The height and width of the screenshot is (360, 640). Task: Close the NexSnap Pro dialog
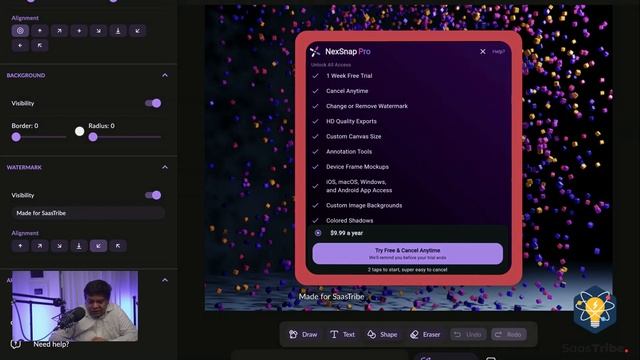tap(483, 51)
